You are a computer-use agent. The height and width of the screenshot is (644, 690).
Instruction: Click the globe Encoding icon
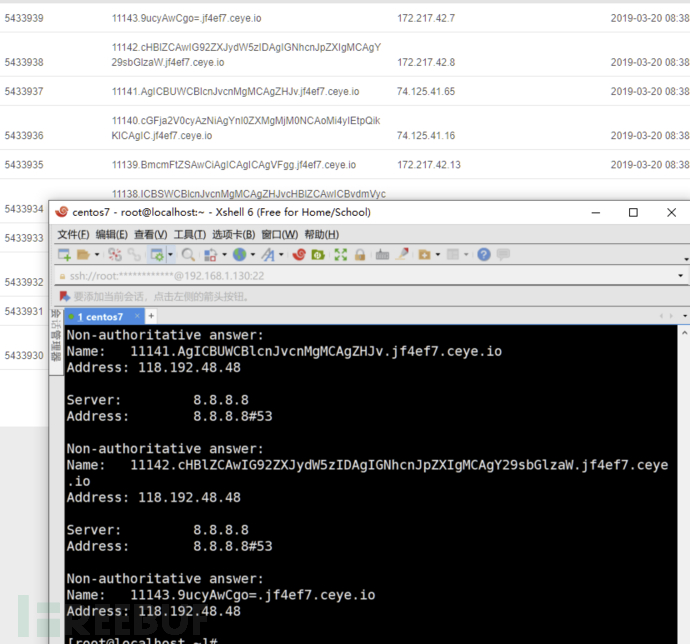[x=239, y=254]
